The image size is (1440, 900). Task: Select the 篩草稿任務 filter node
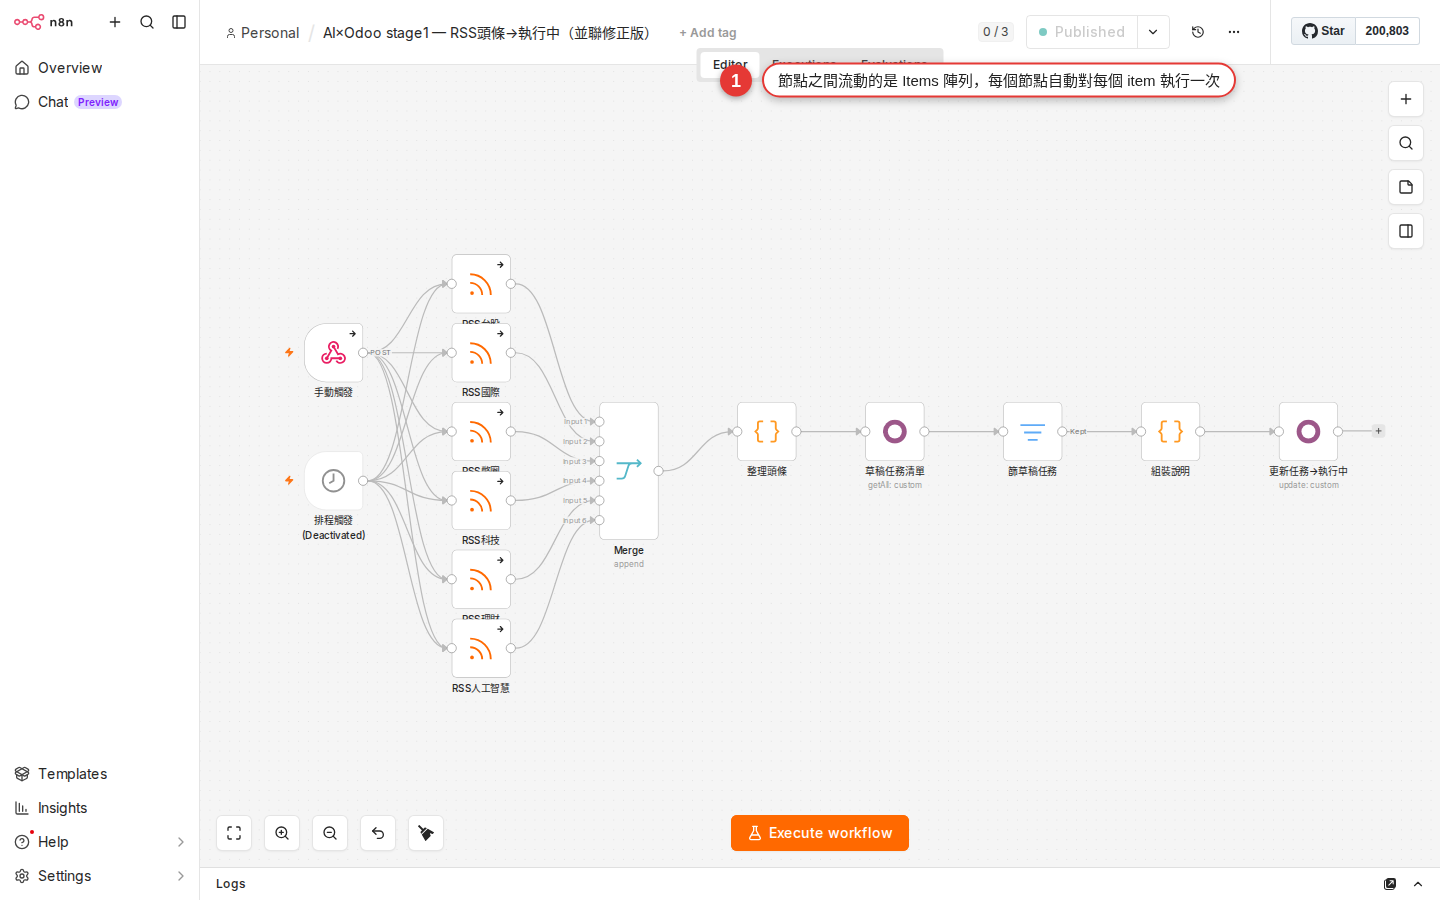[x=1033, y=432]
